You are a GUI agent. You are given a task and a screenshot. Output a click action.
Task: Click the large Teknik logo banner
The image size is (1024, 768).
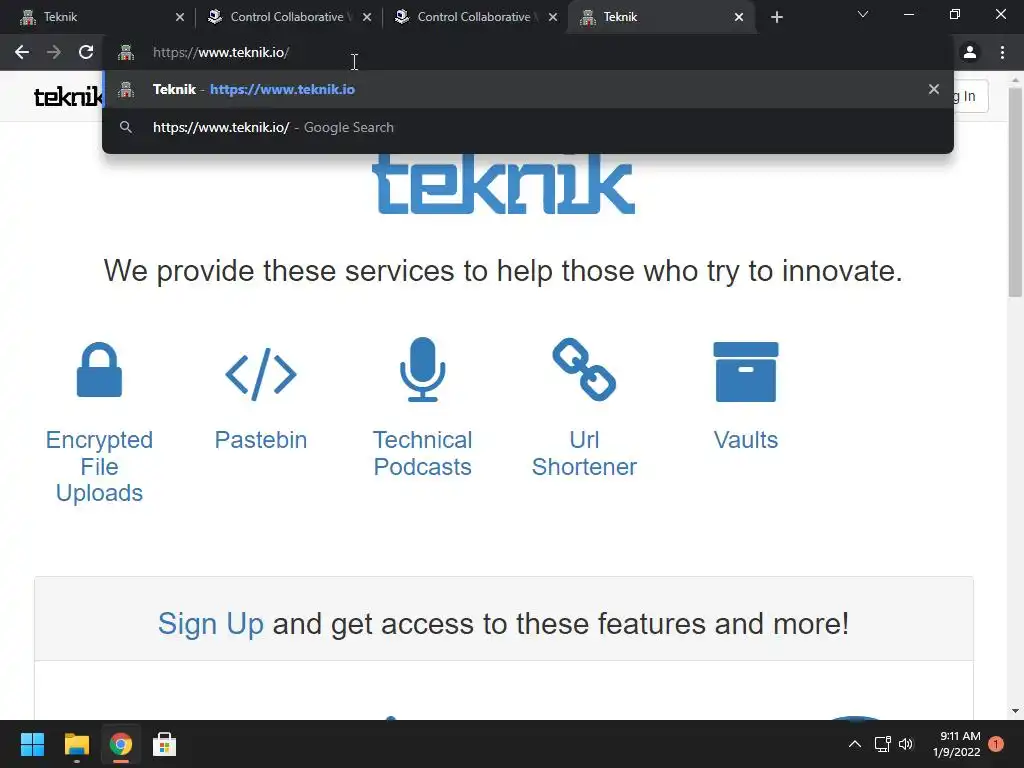(x=504, y=184)
